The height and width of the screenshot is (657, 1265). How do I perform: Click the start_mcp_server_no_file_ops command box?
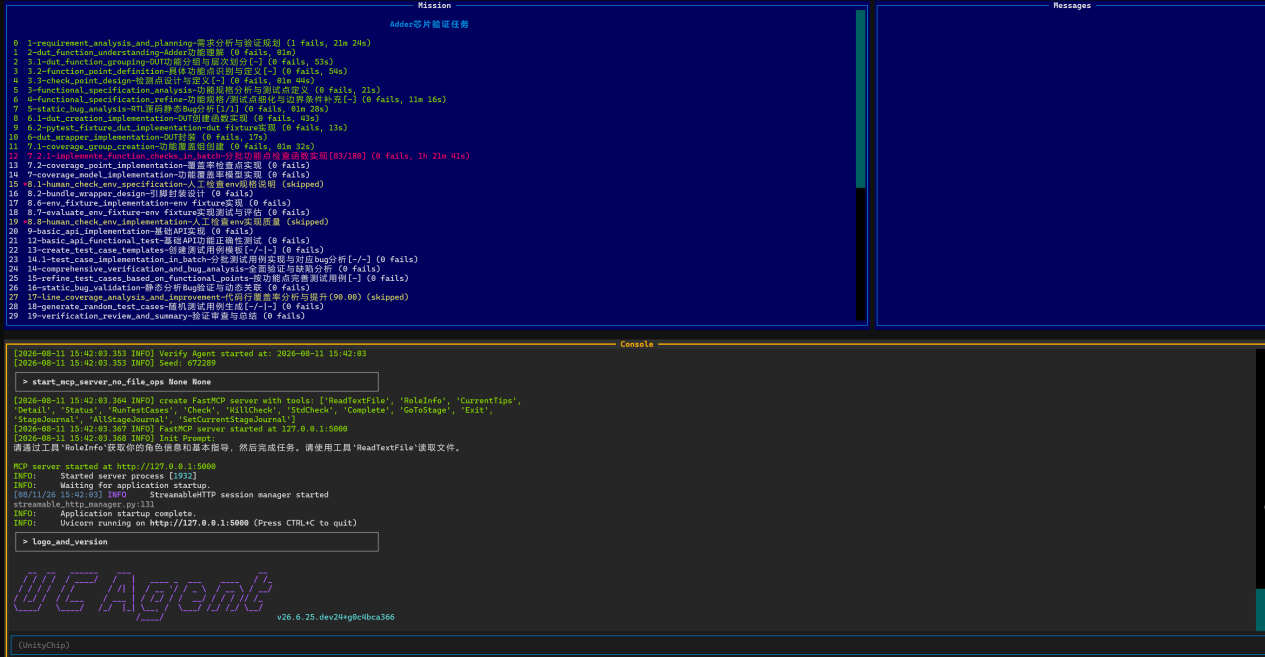(197, 382)
